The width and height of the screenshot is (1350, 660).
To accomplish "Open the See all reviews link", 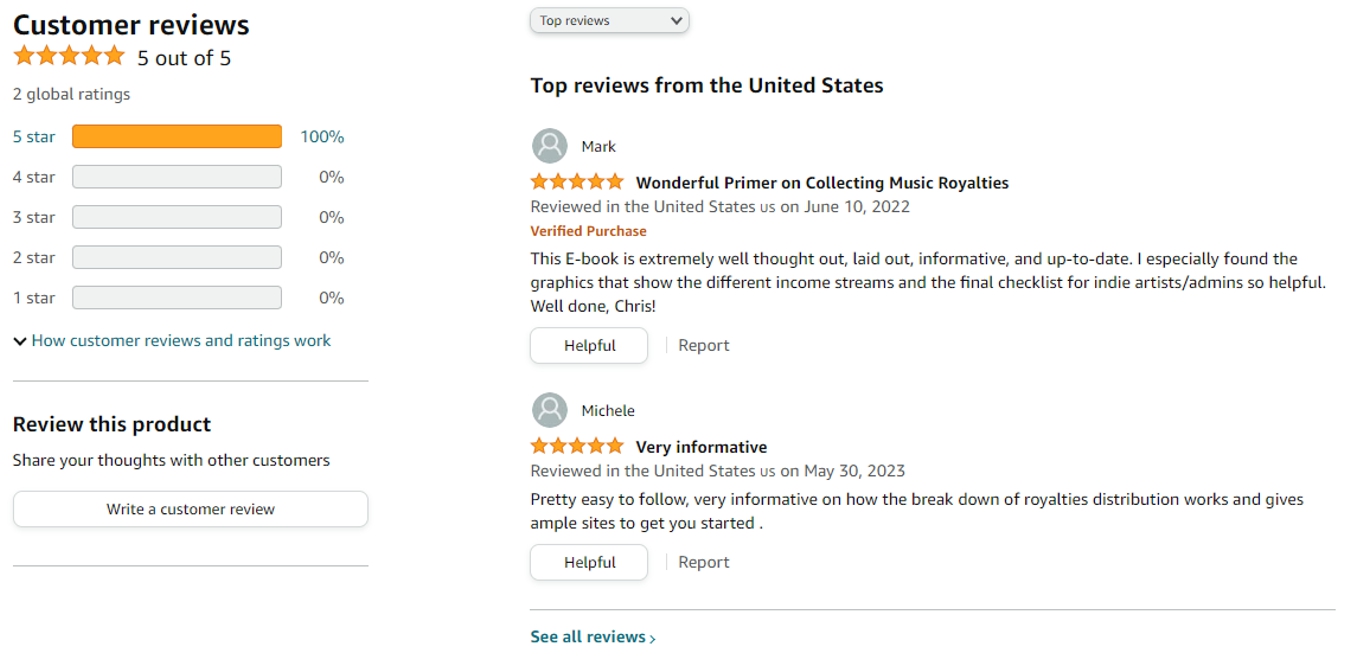I will pyautogui.click(x=588, y=637).
